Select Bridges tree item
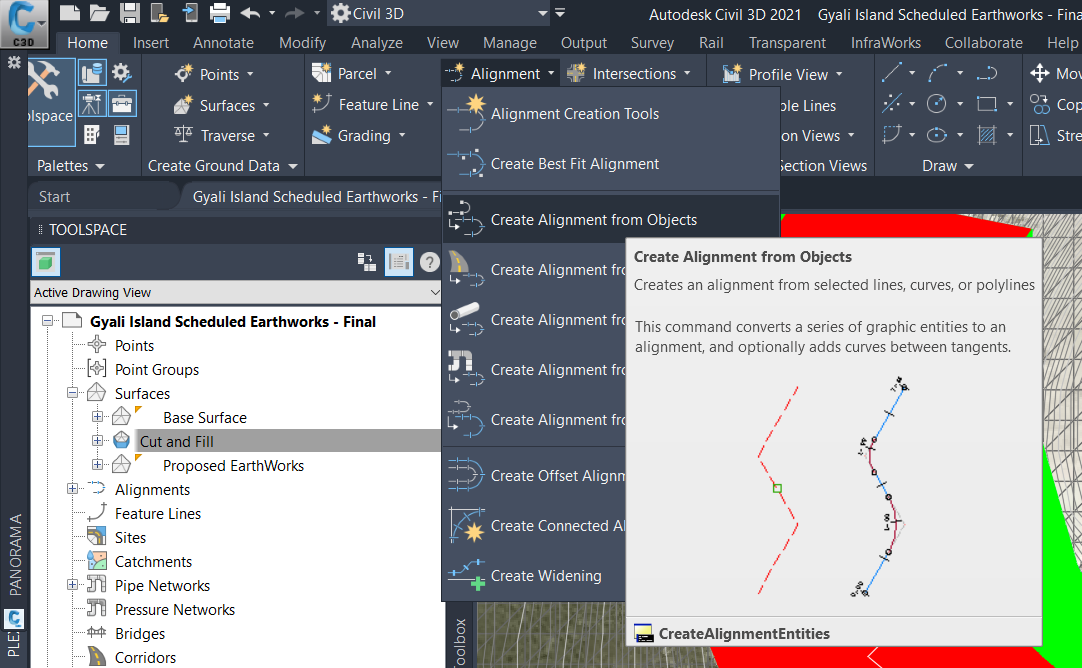 tap(140, 633)
